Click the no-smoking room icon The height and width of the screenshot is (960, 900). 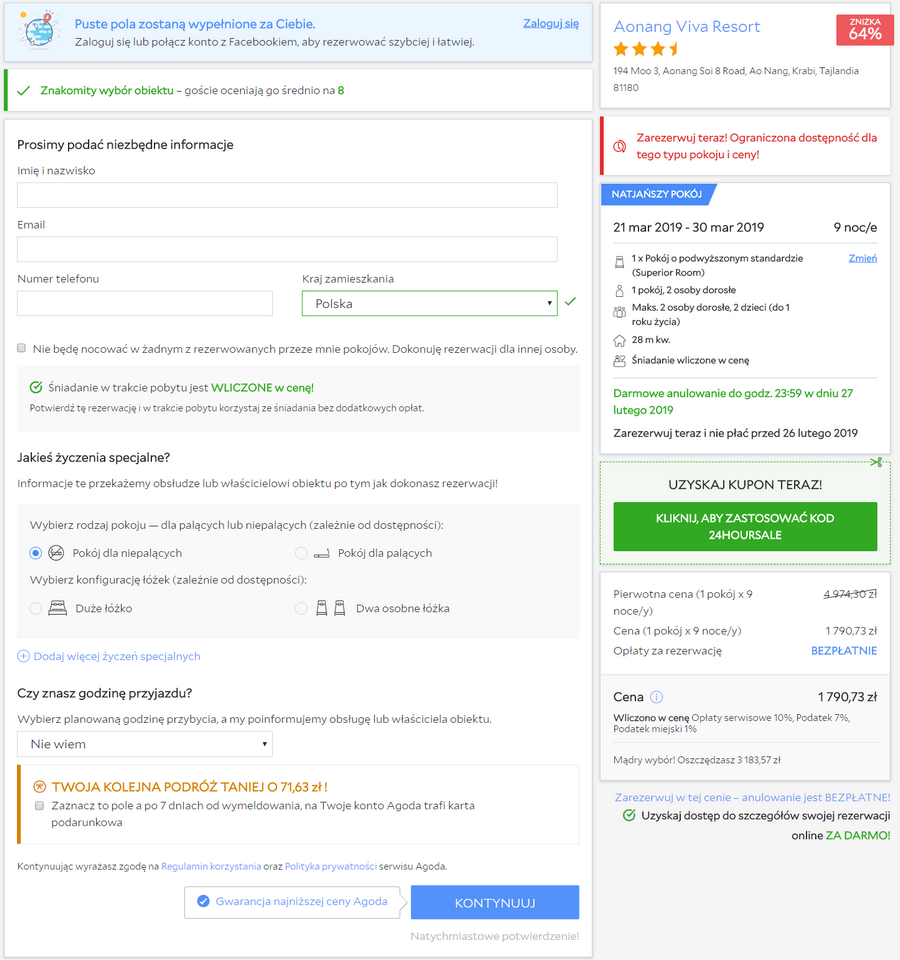click(x=56, y=553)
